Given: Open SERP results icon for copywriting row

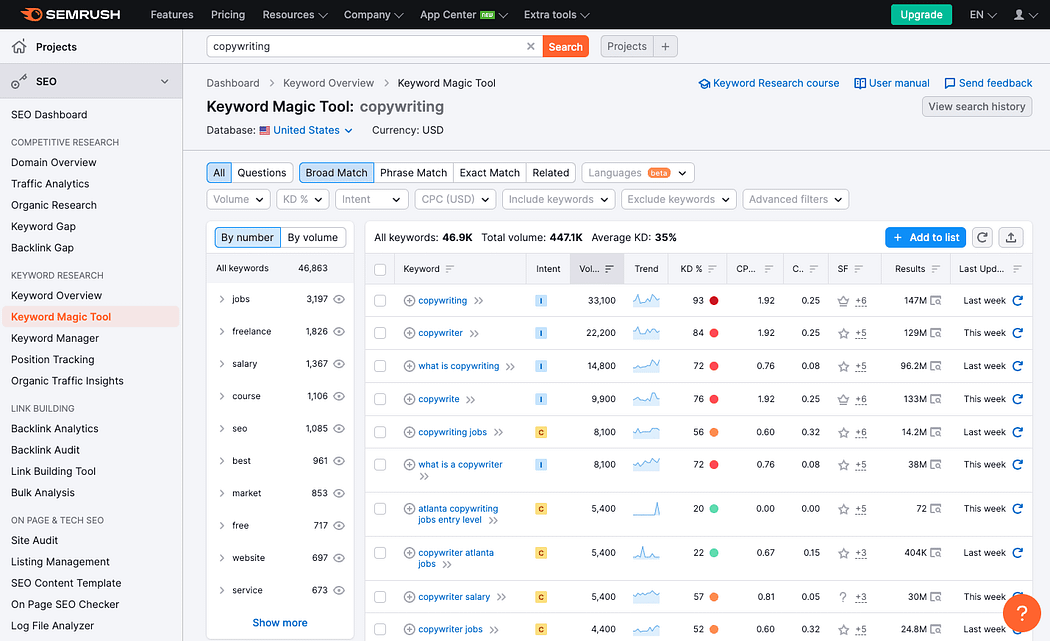Looking at the screenshot, I should [x=935, y=301].
